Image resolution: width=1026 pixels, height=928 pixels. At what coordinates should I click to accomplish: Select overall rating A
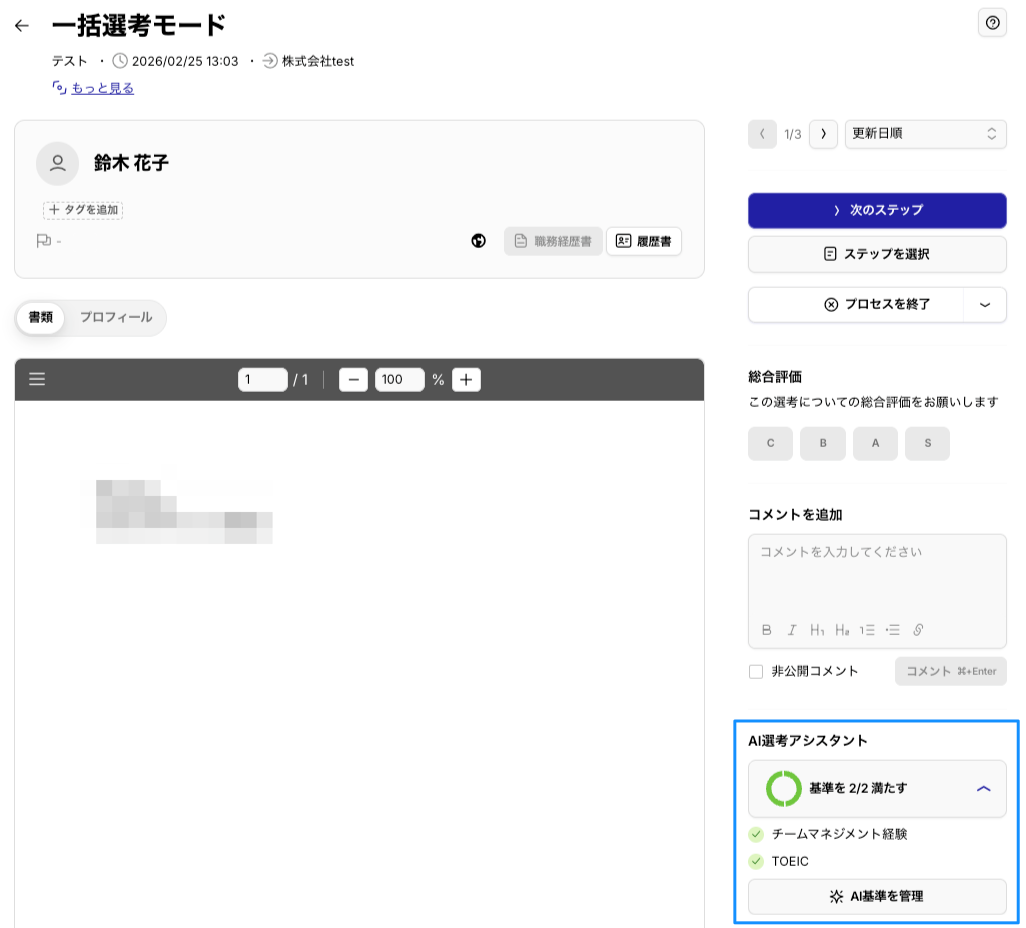click(875, 443)
